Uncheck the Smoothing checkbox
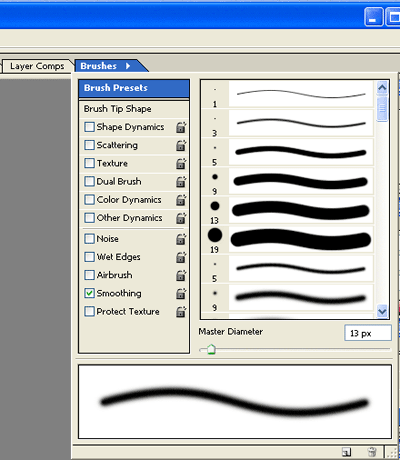400x460 pixels. point(89,293)
